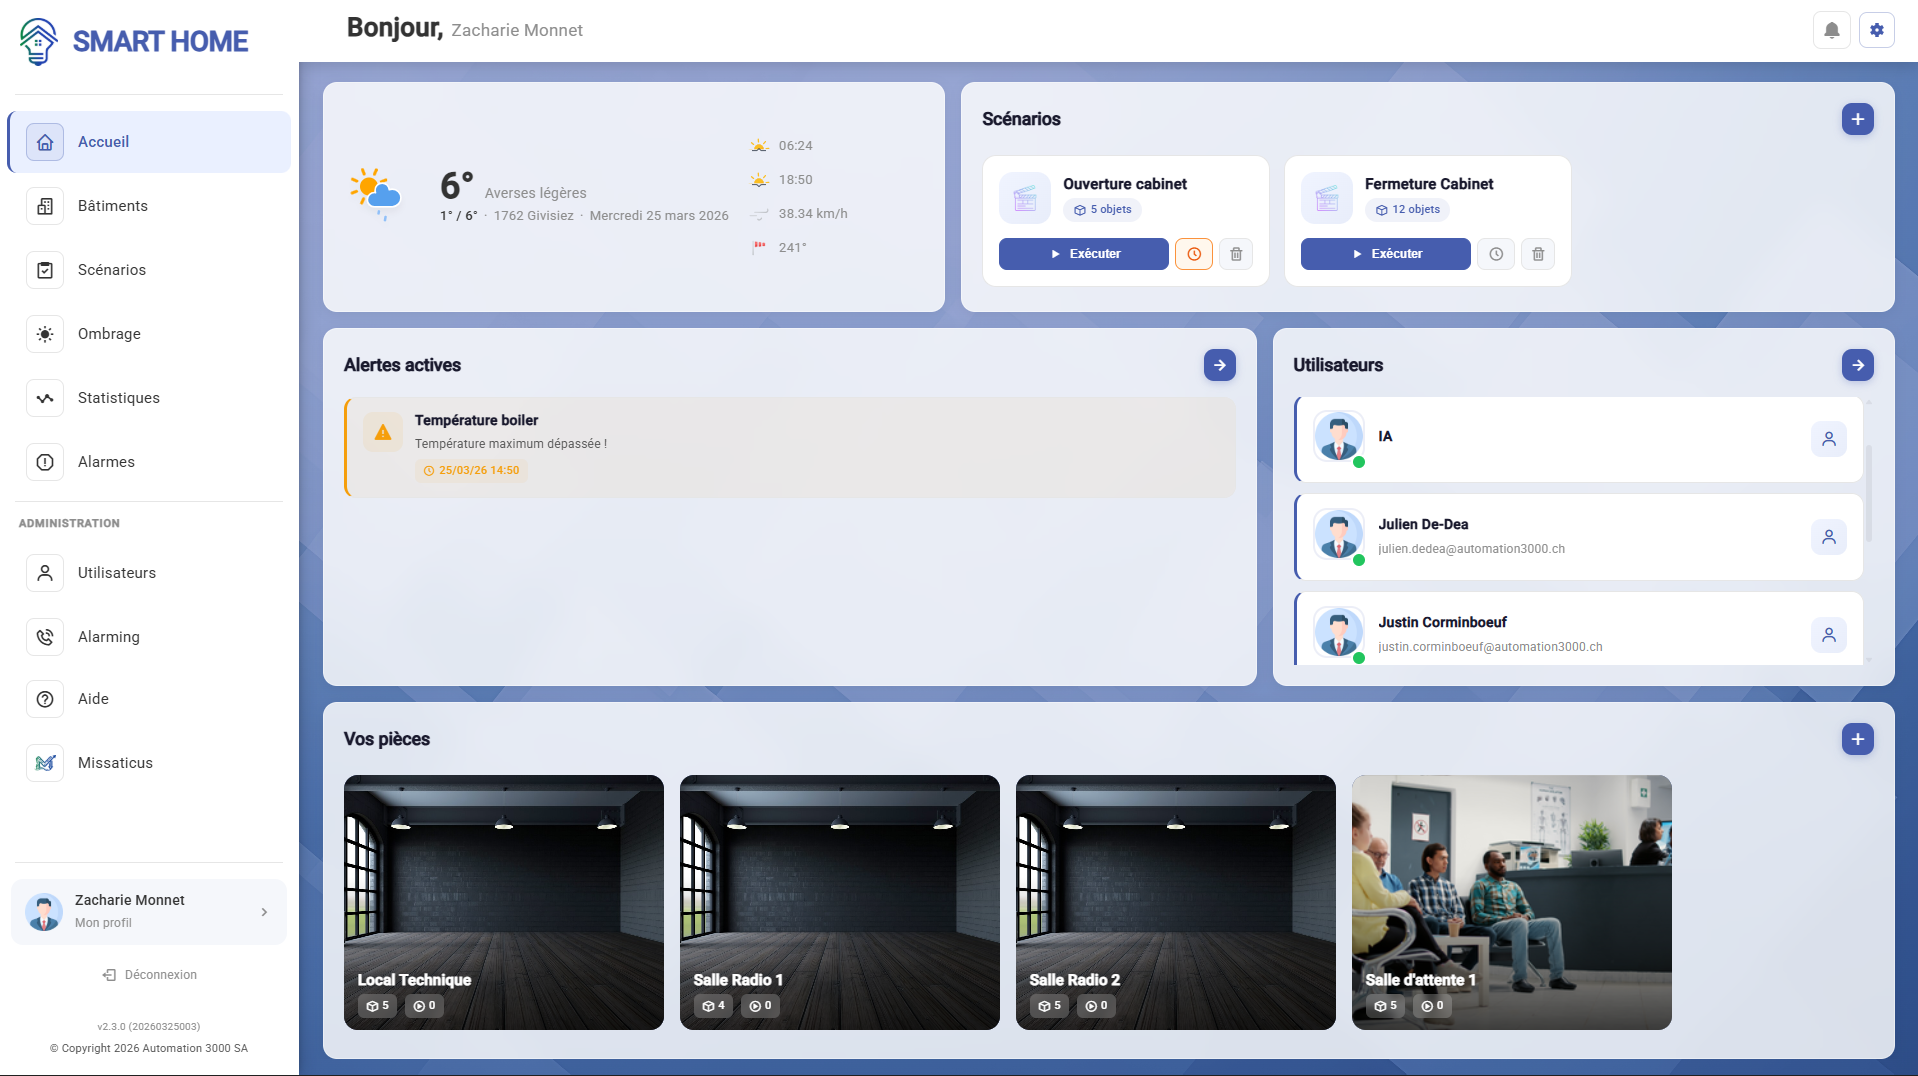This screenshot has height=1076, width=1918.
Task: Open the Alarmes section
Action: pyautogui.click(x=106, y=462)
